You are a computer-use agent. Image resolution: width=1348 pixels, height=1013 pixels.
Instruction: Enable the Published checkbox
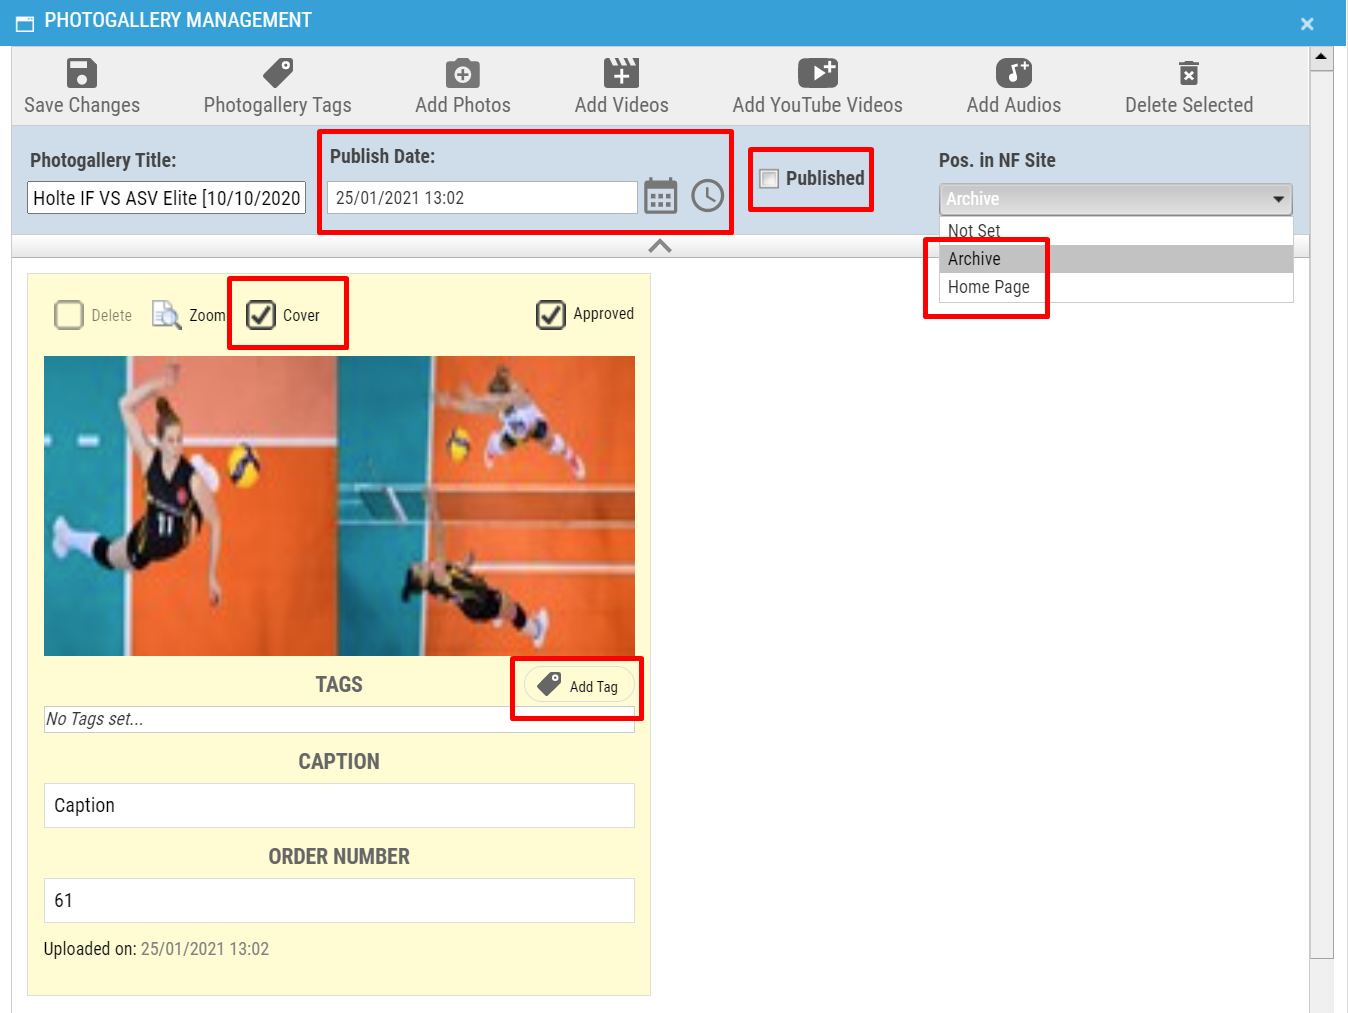coord(769,179)
